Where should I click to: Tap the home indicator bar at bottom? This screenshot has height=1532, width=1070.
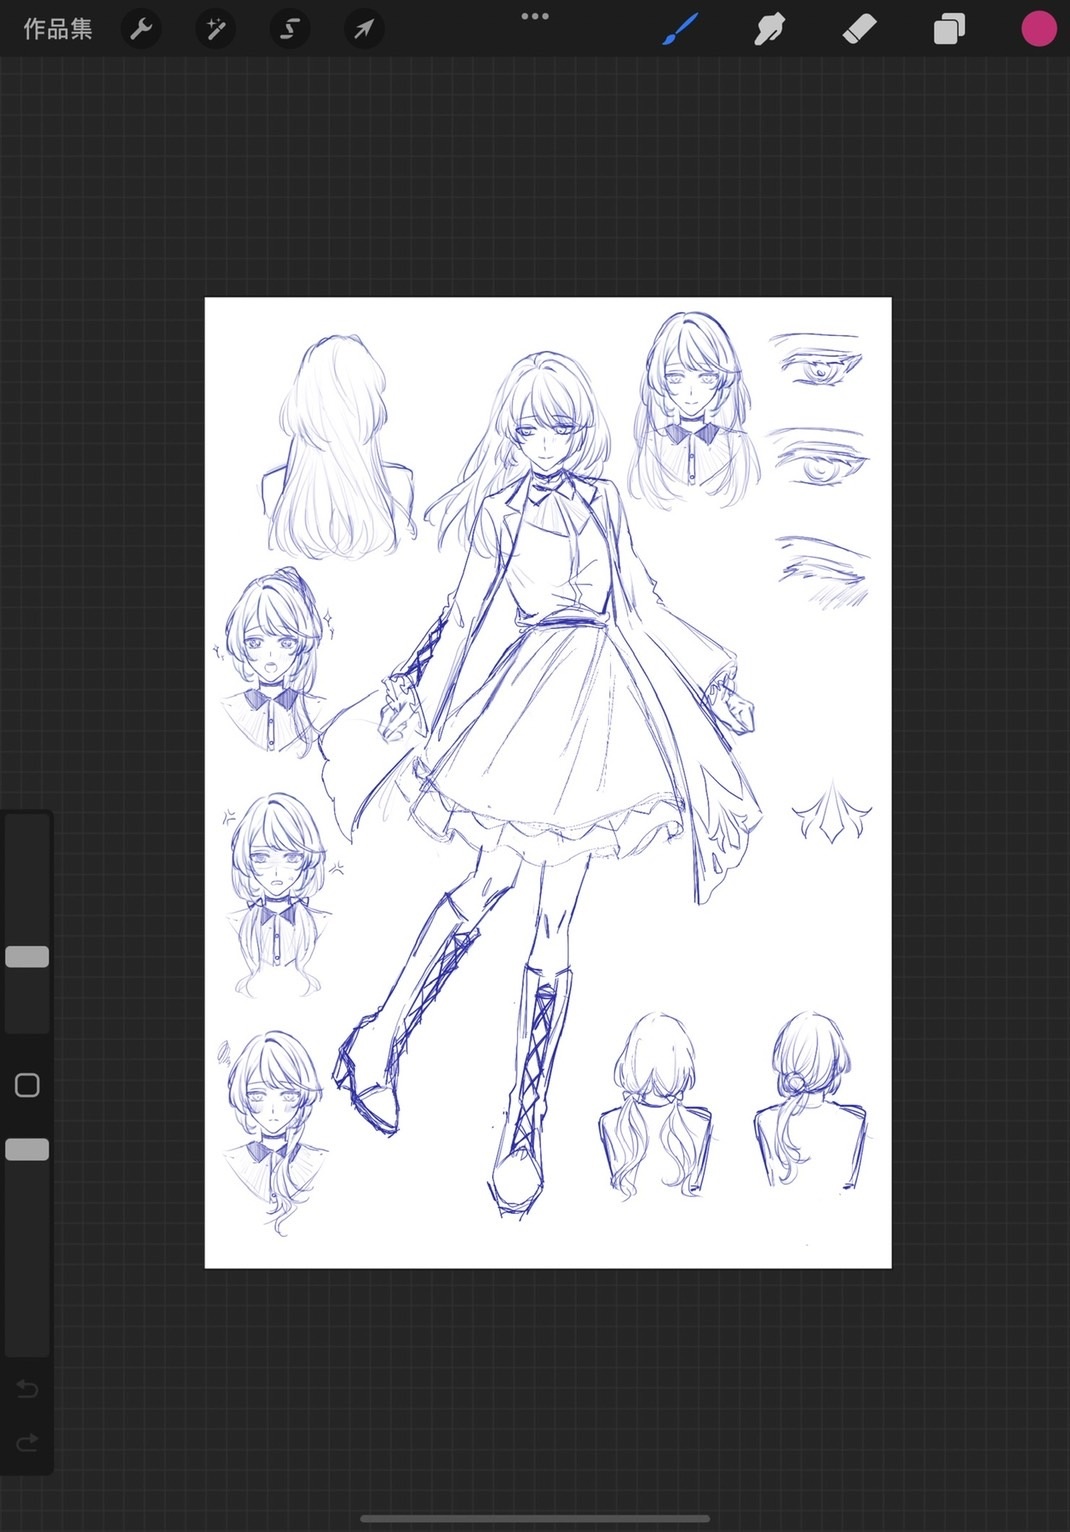coord(535,1518)
